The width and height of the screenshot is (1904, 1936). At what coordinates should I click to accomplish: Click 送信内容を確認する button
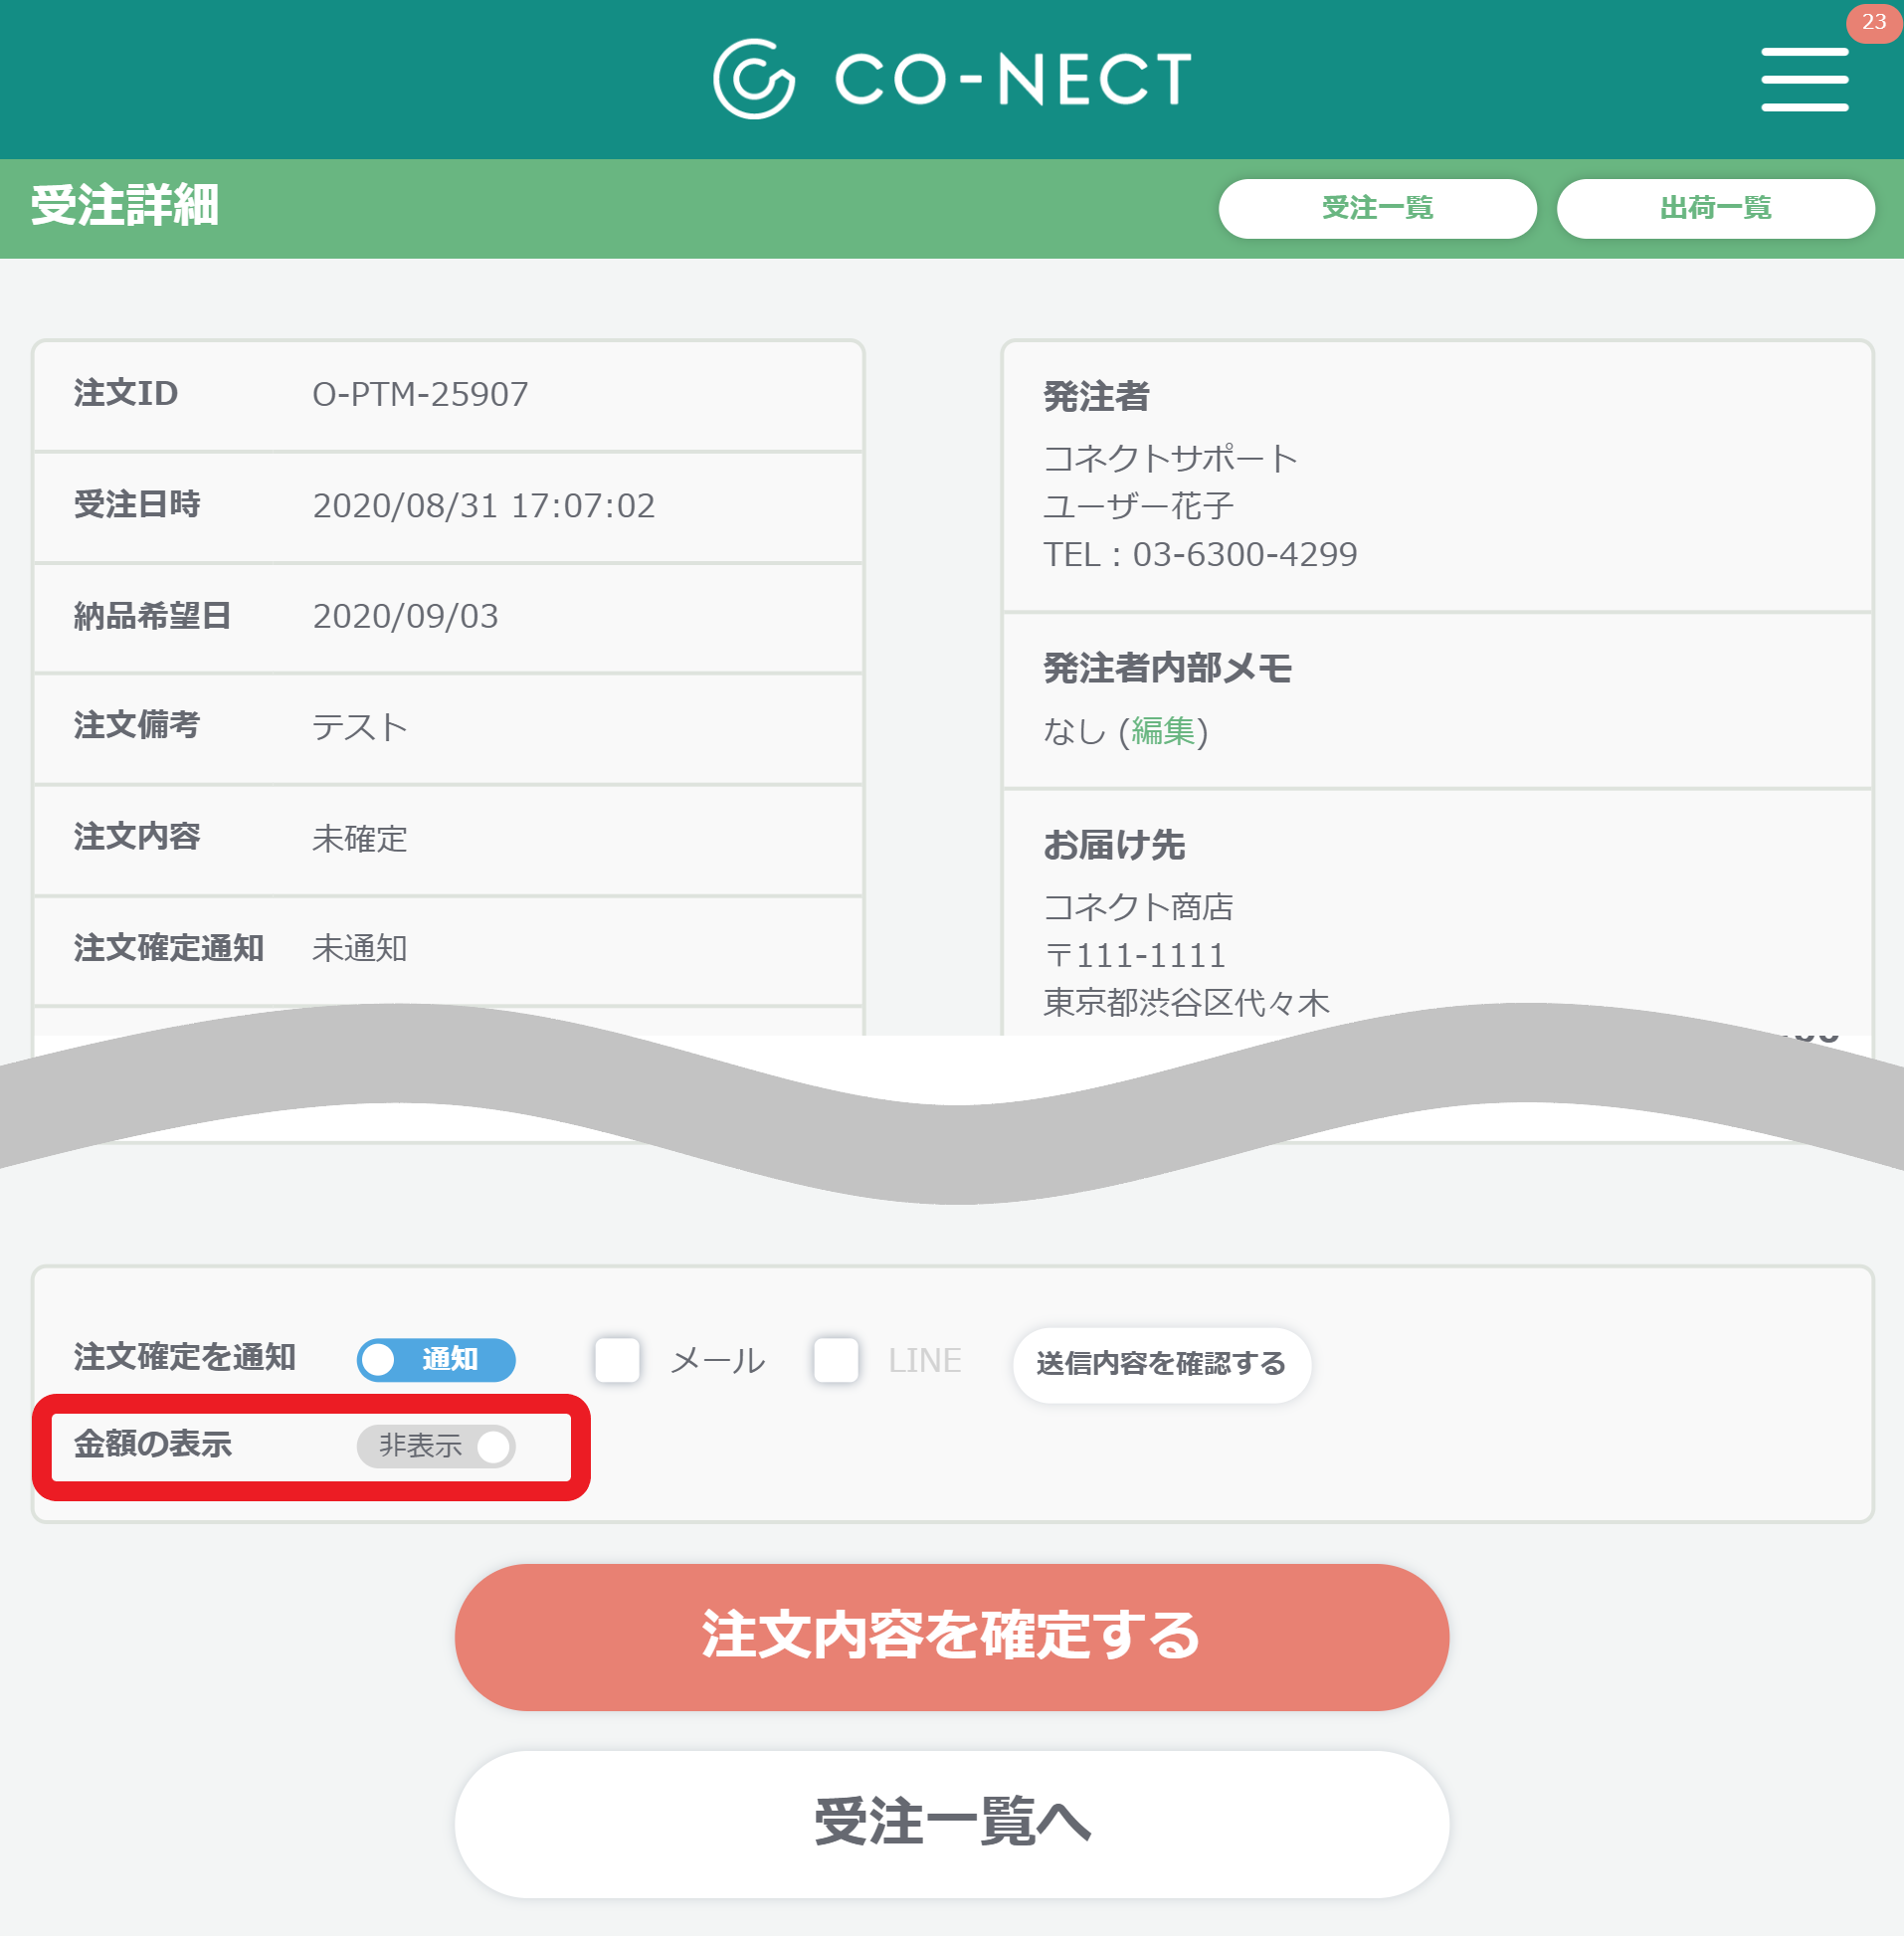[x=1161, y=1364]
